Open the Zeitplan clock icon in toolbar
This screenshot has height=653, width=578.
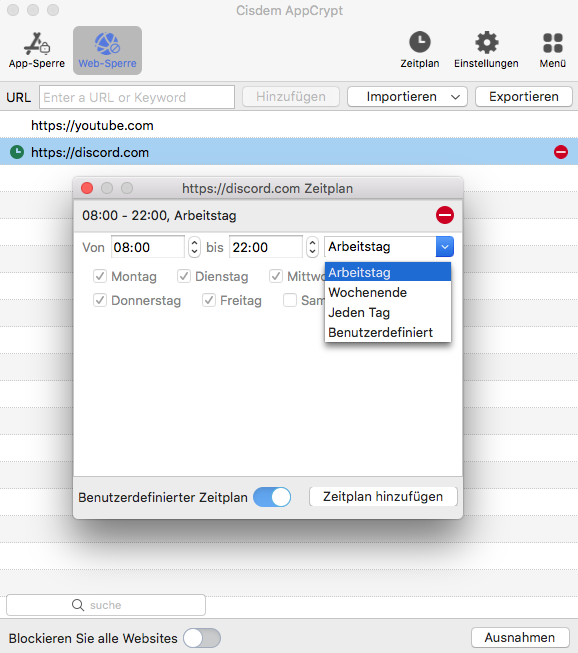pyautogui.click(x=420, y=42)
